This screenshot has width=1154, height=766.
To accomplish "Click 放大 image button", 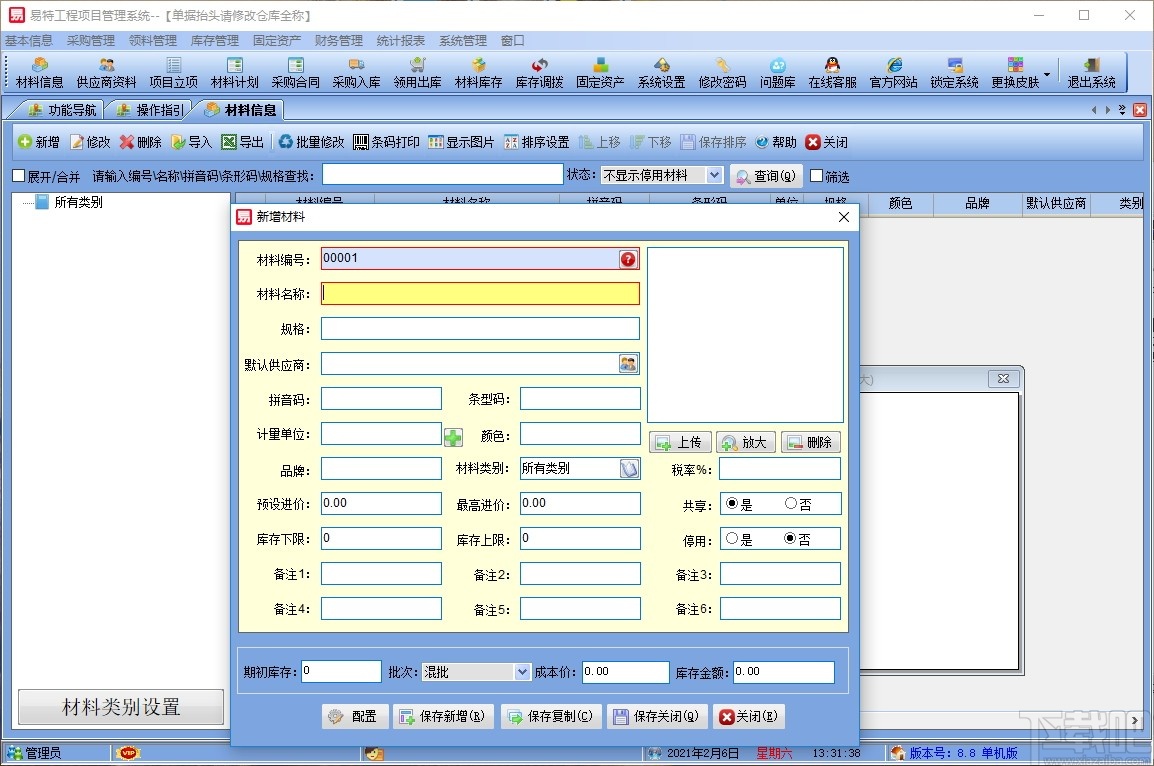I will click(x=746, y=442).
